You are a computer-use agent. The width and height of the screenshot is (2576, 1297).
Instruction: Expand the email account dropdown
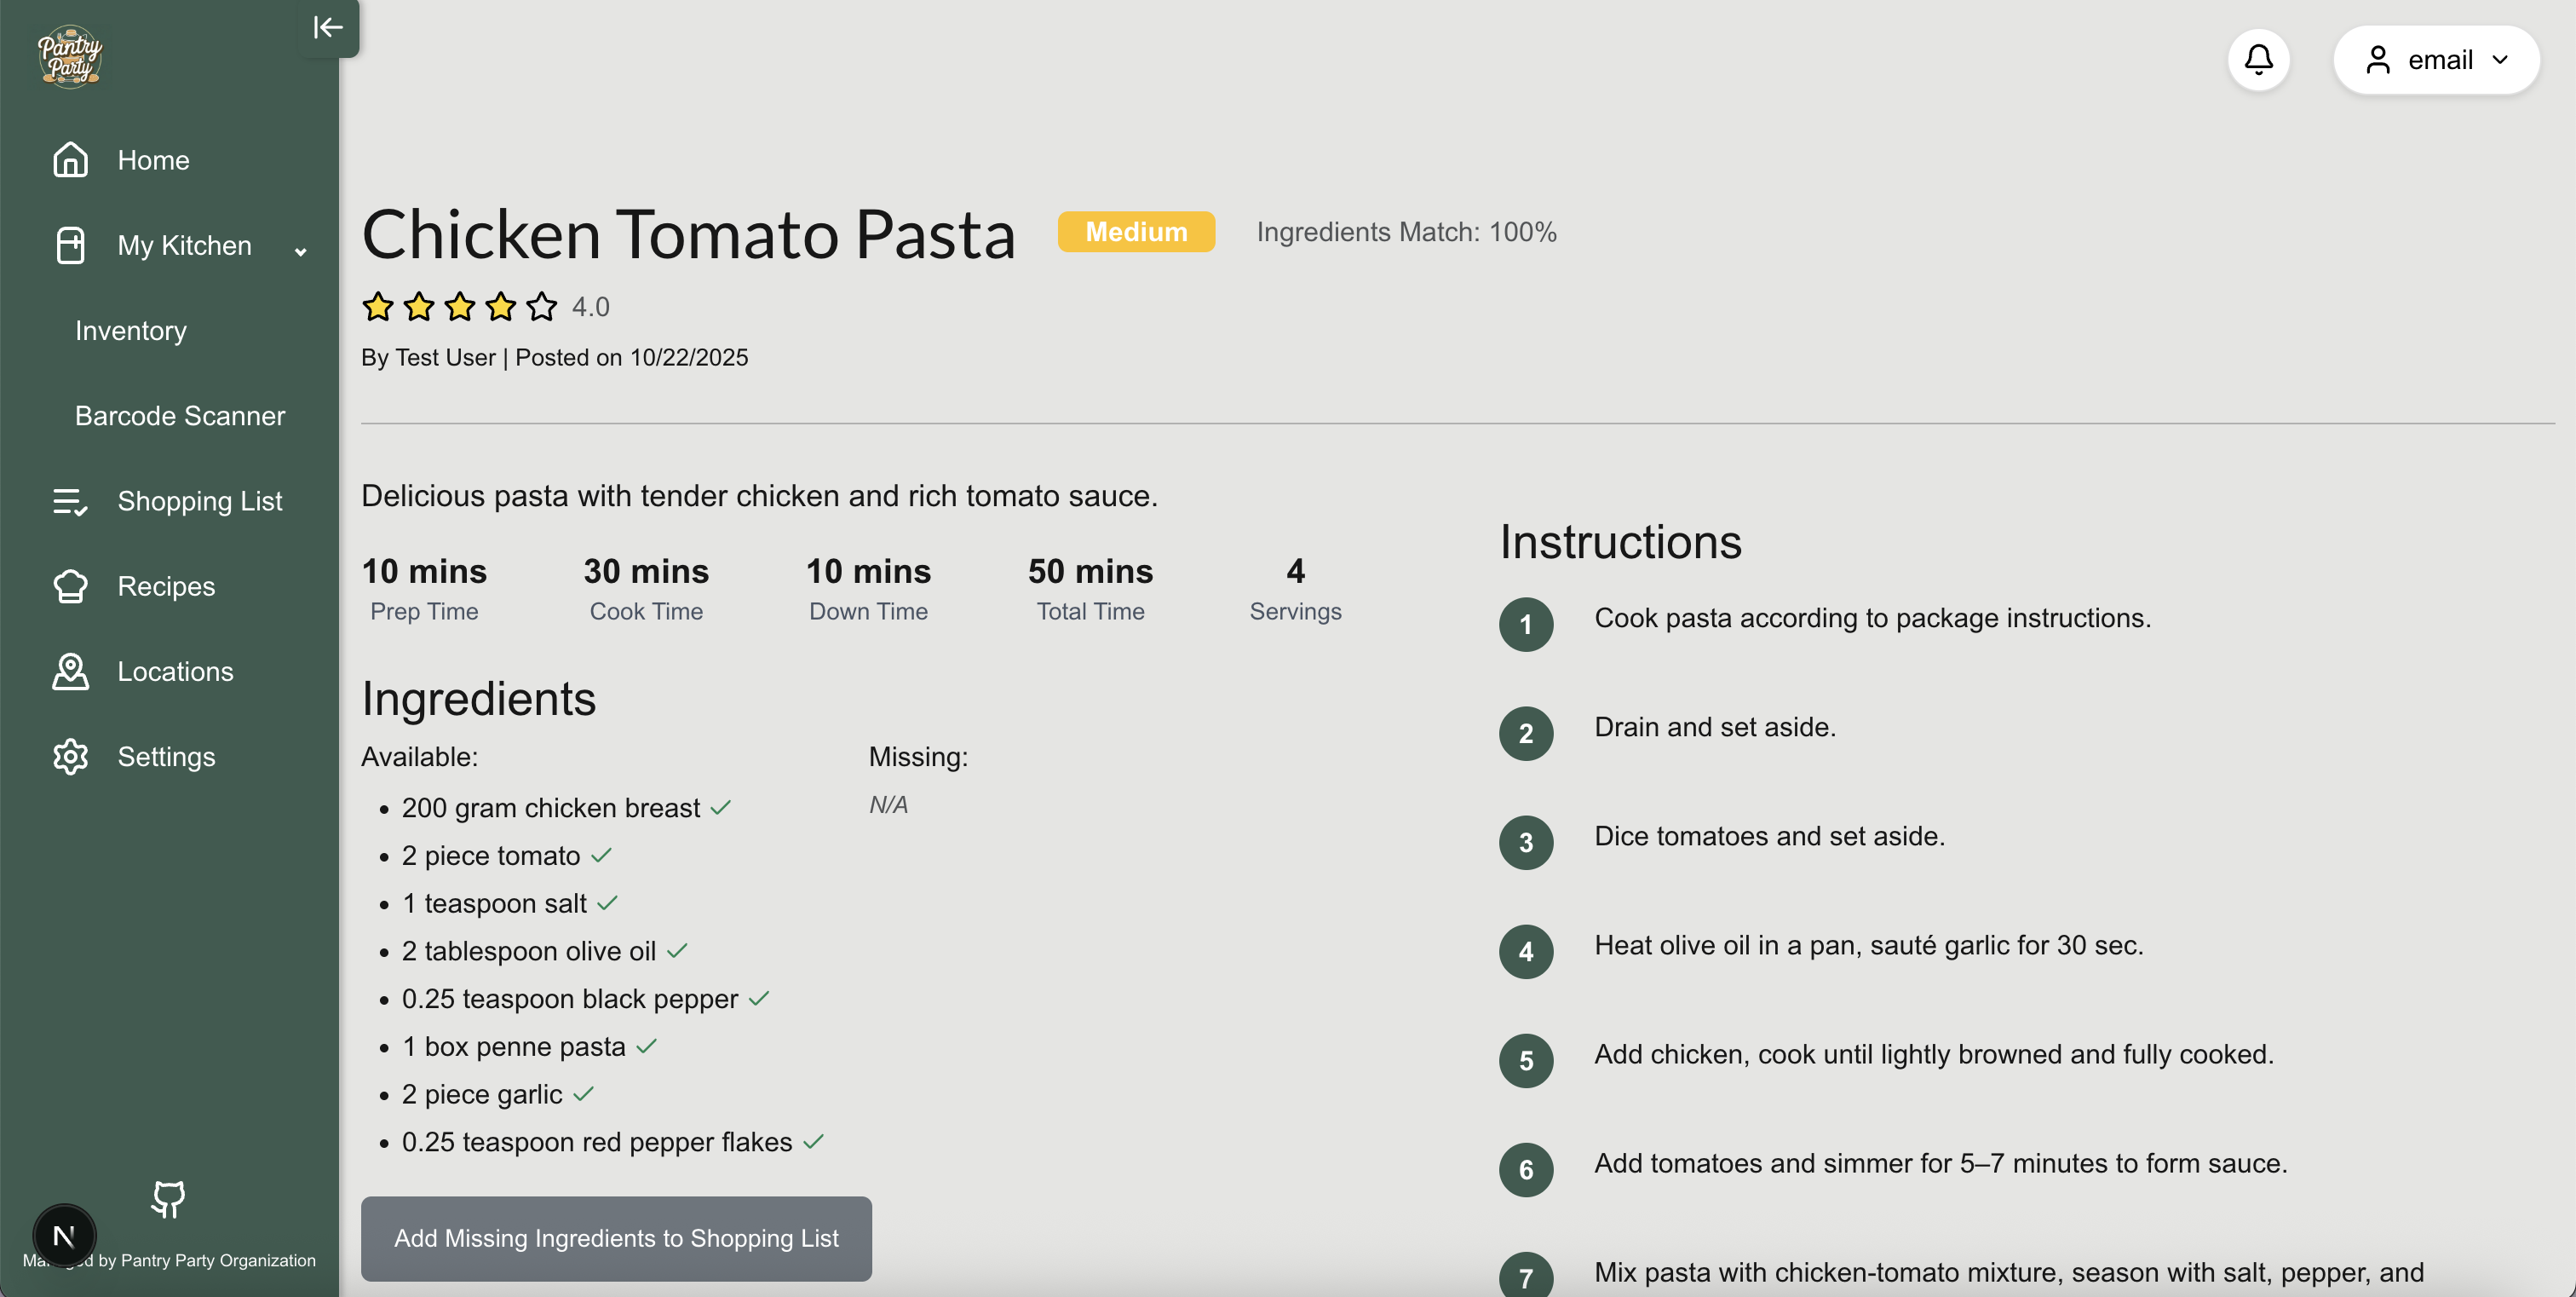tap(2436, 60)
